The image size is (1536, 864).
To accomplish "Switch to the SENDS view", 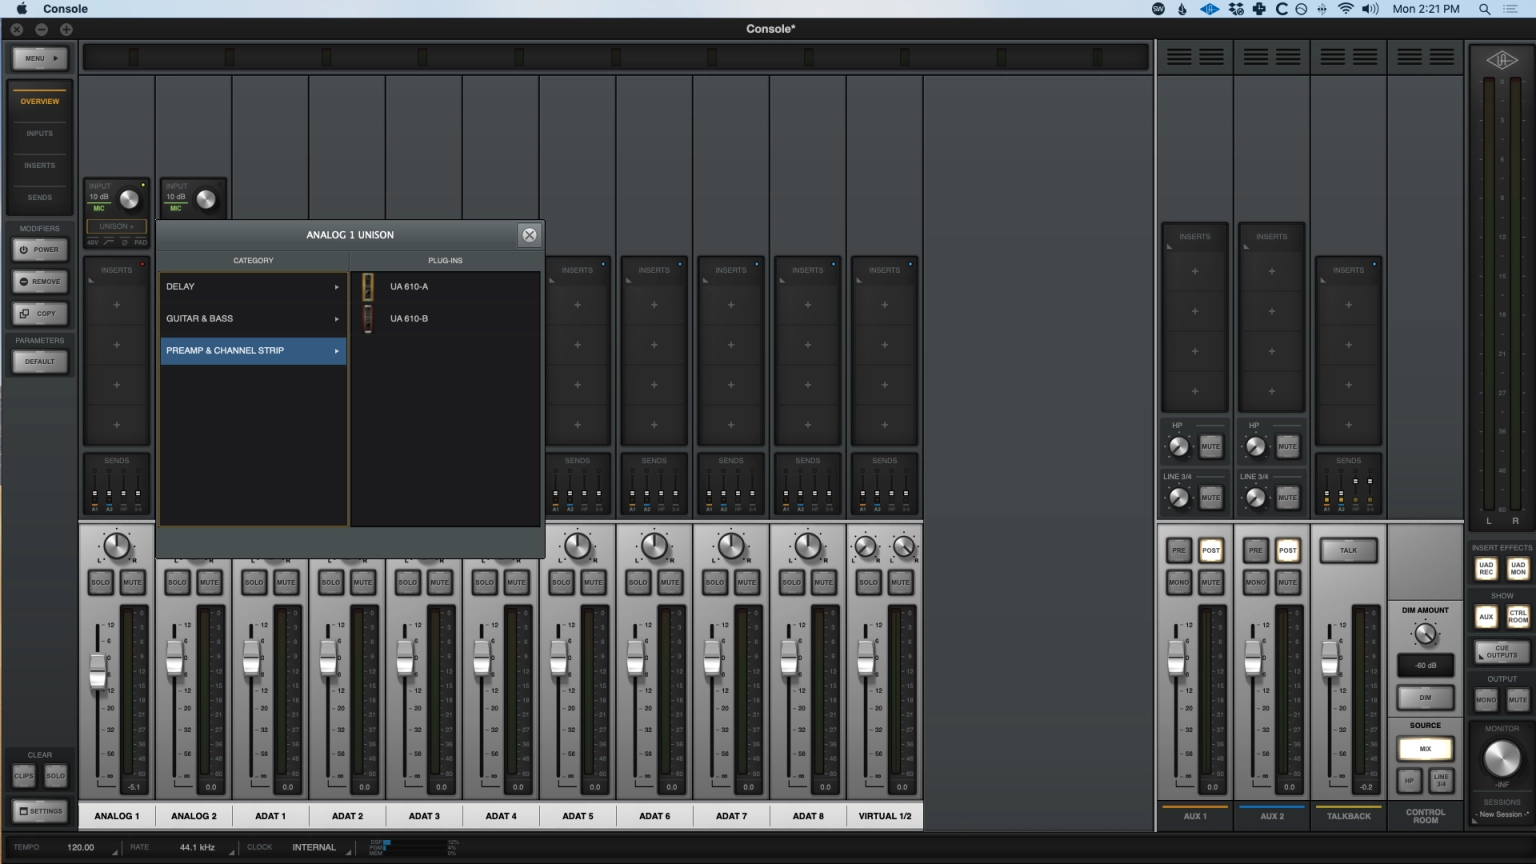I will (x=40, y=197).
